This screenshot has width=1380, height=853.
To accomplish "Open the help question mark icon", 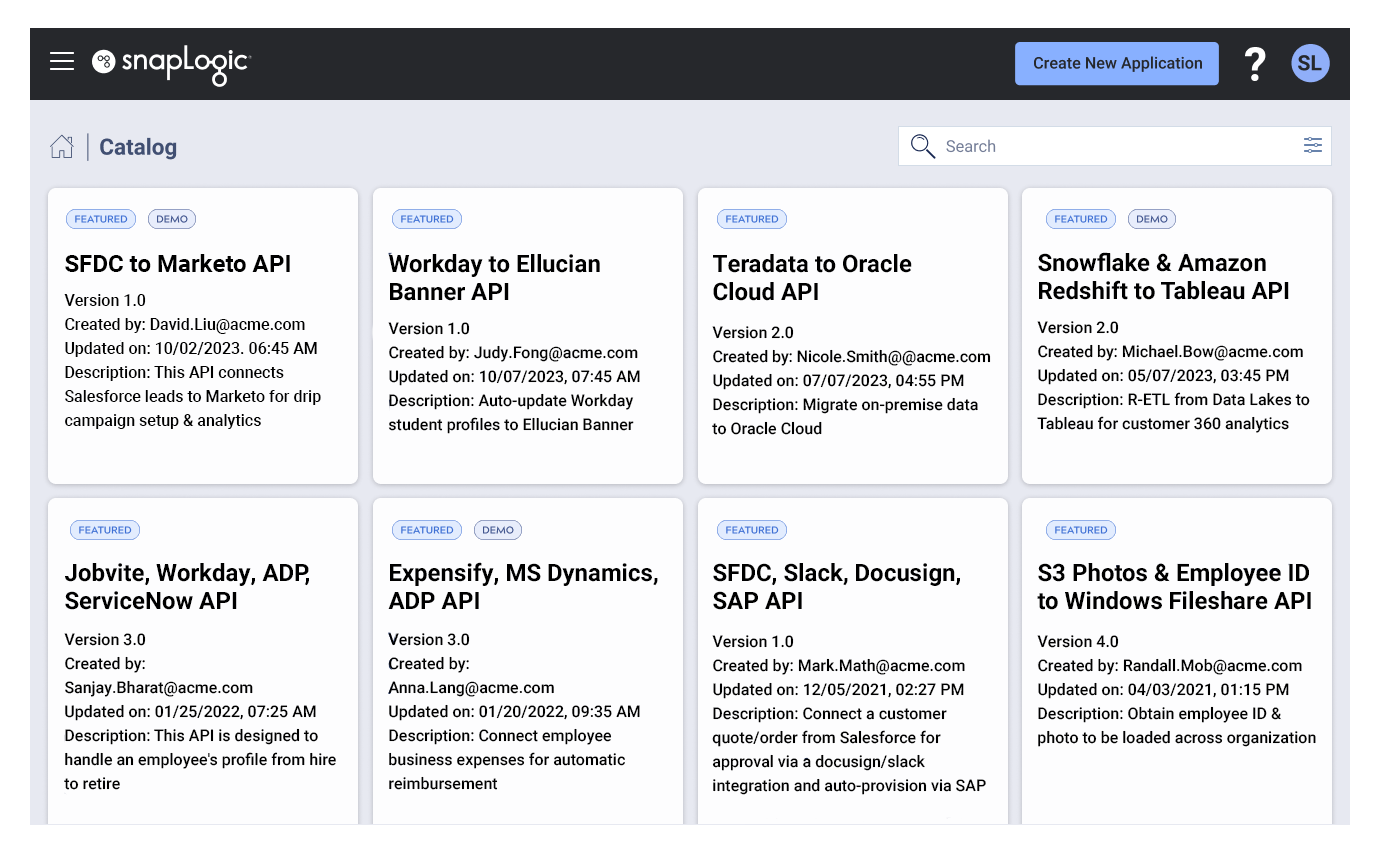I will coord(1255,64).
